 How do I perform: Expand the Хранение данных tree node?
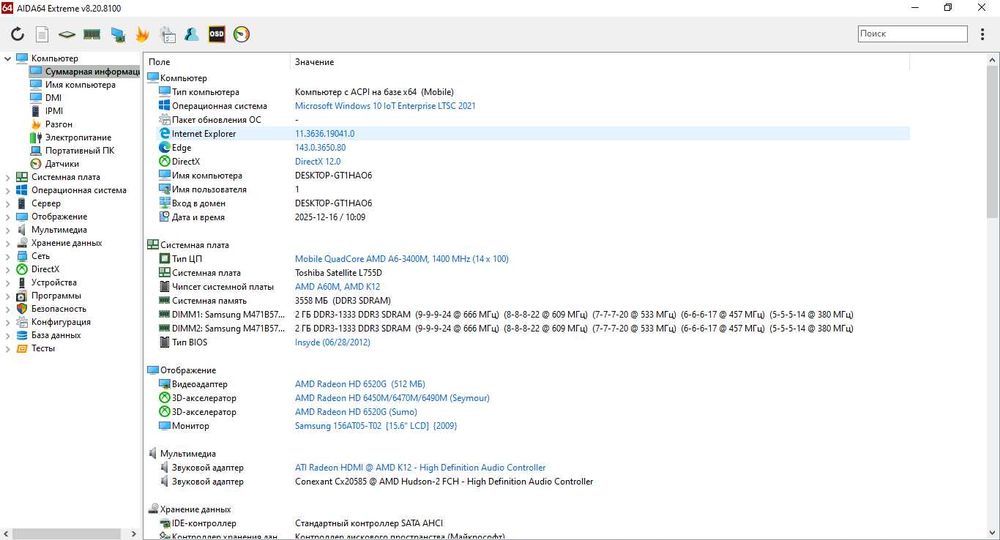coord(8,243)
